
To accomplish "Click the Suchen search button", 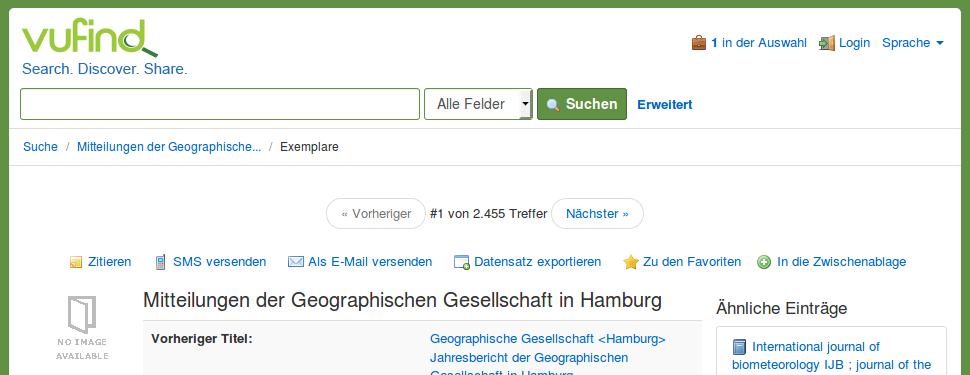I will pyautogui.click(x=582, y=104).
